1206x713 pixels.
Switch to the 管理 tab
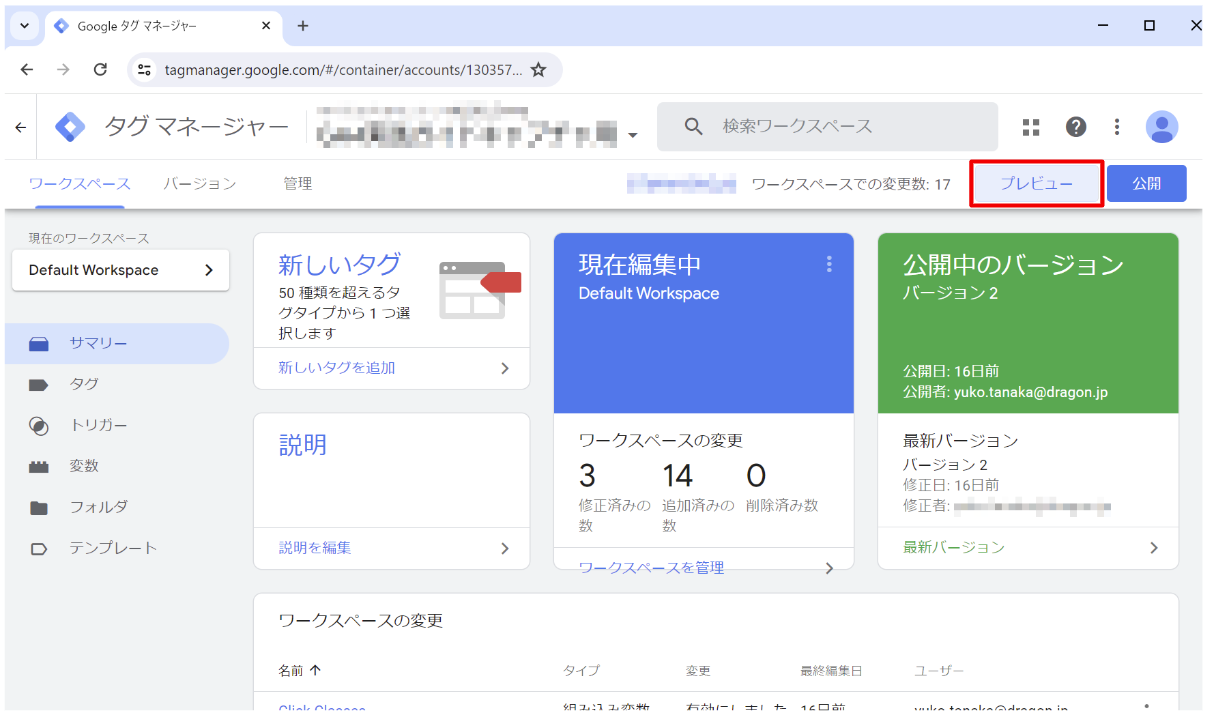coord(297,184)
